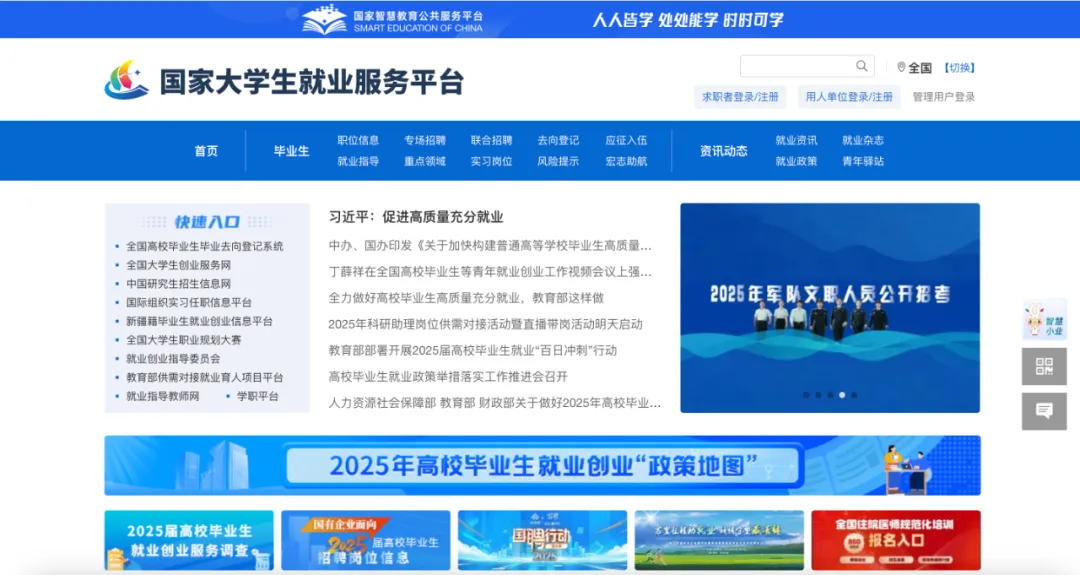Screen dimensions: 1080x575
Task: Open 就业创业指导委员会 quick link
Action: coord(173,359)
